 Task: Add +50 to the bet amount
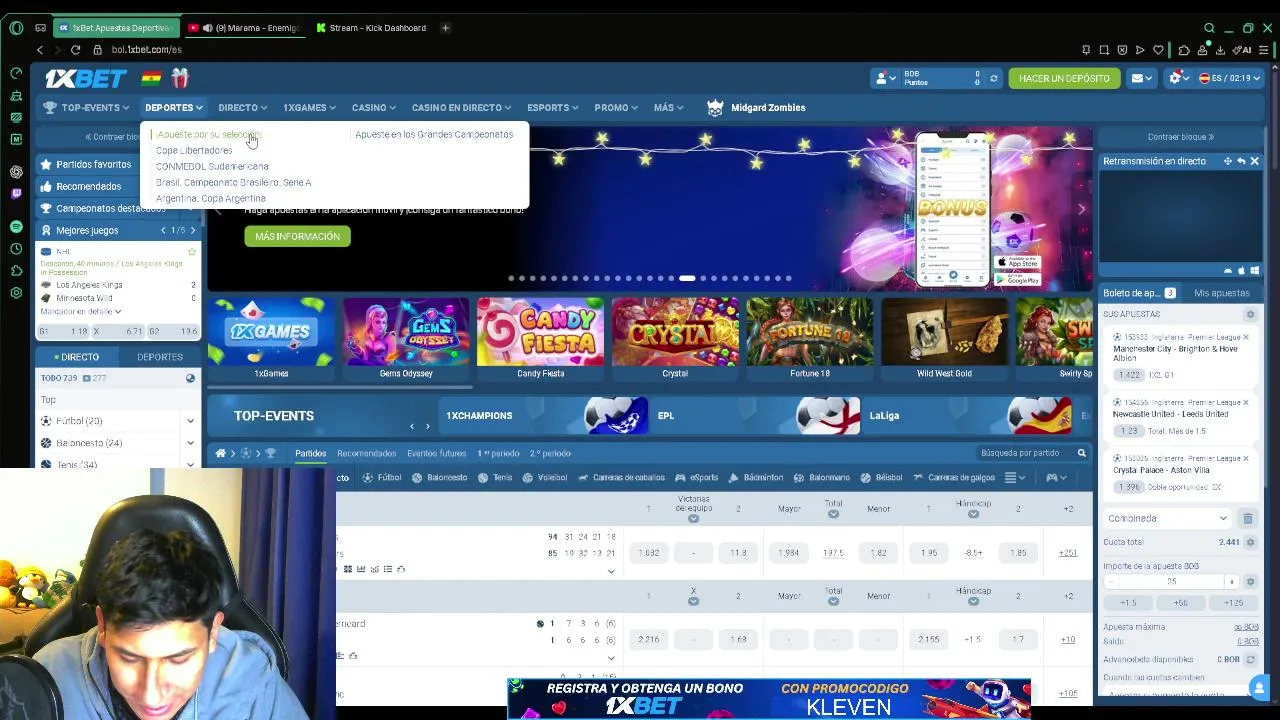1180,603
